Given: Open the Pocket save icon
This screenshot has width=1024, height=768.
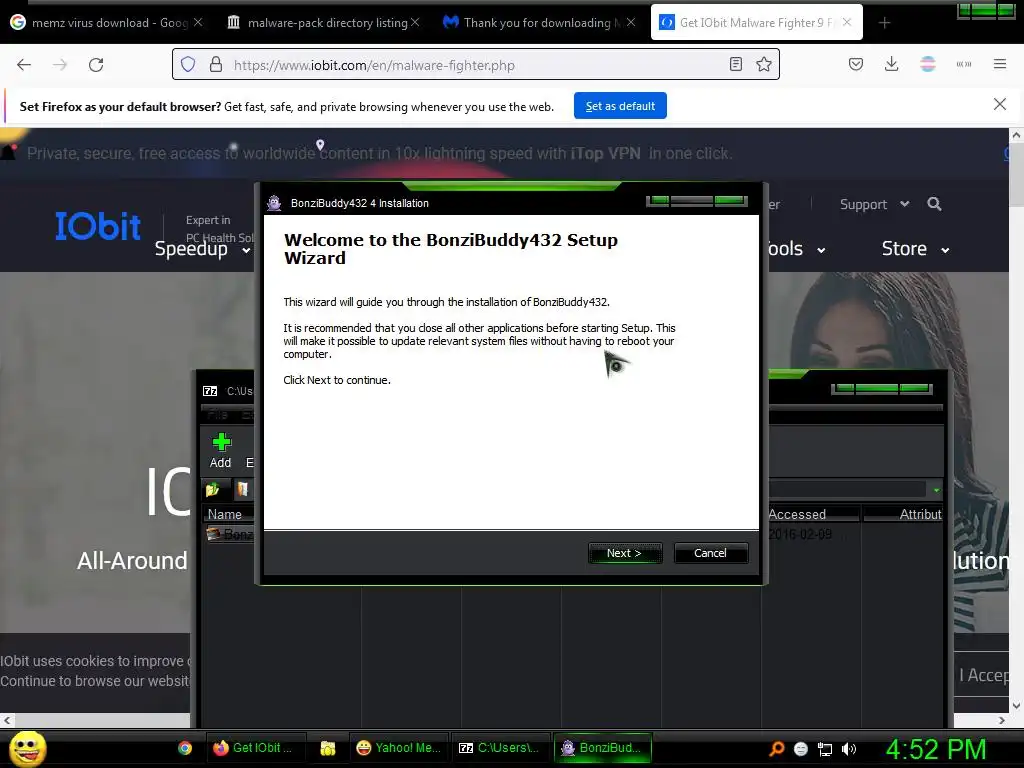Looking at the screenshot, I should [x=856, y=64].
